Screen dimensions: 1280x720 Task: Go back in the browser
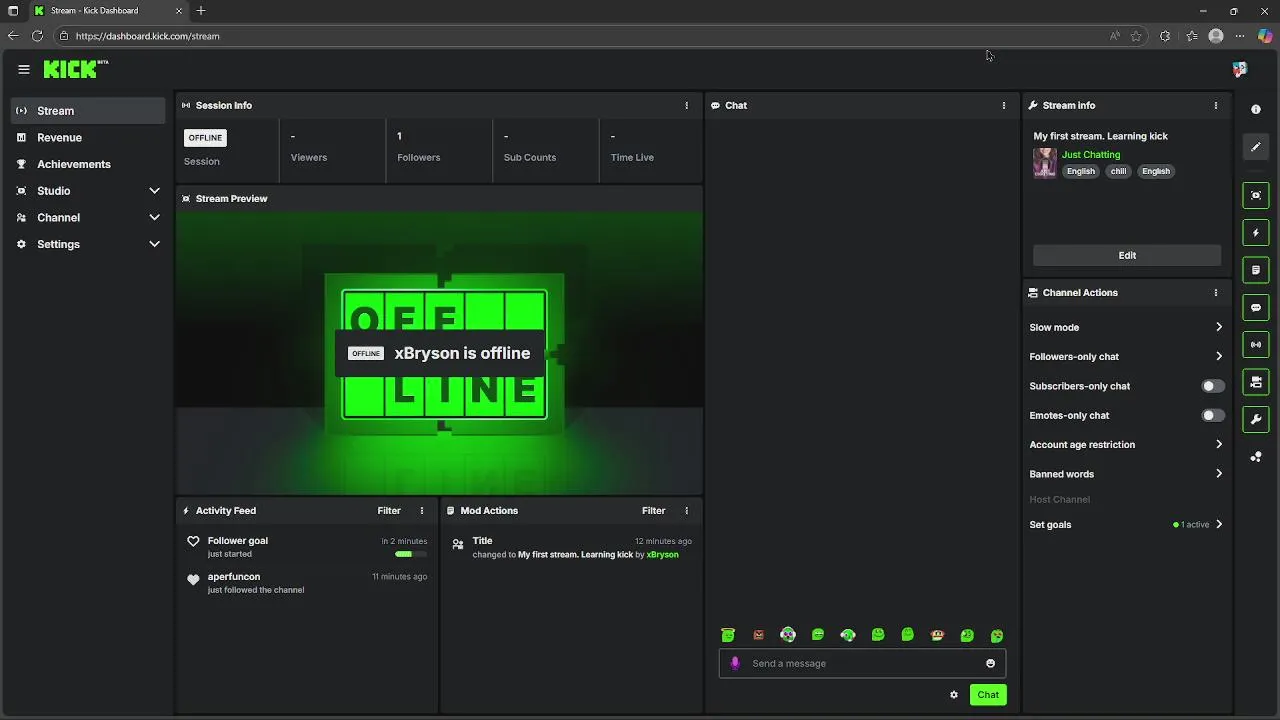click(x=13, y=36)
